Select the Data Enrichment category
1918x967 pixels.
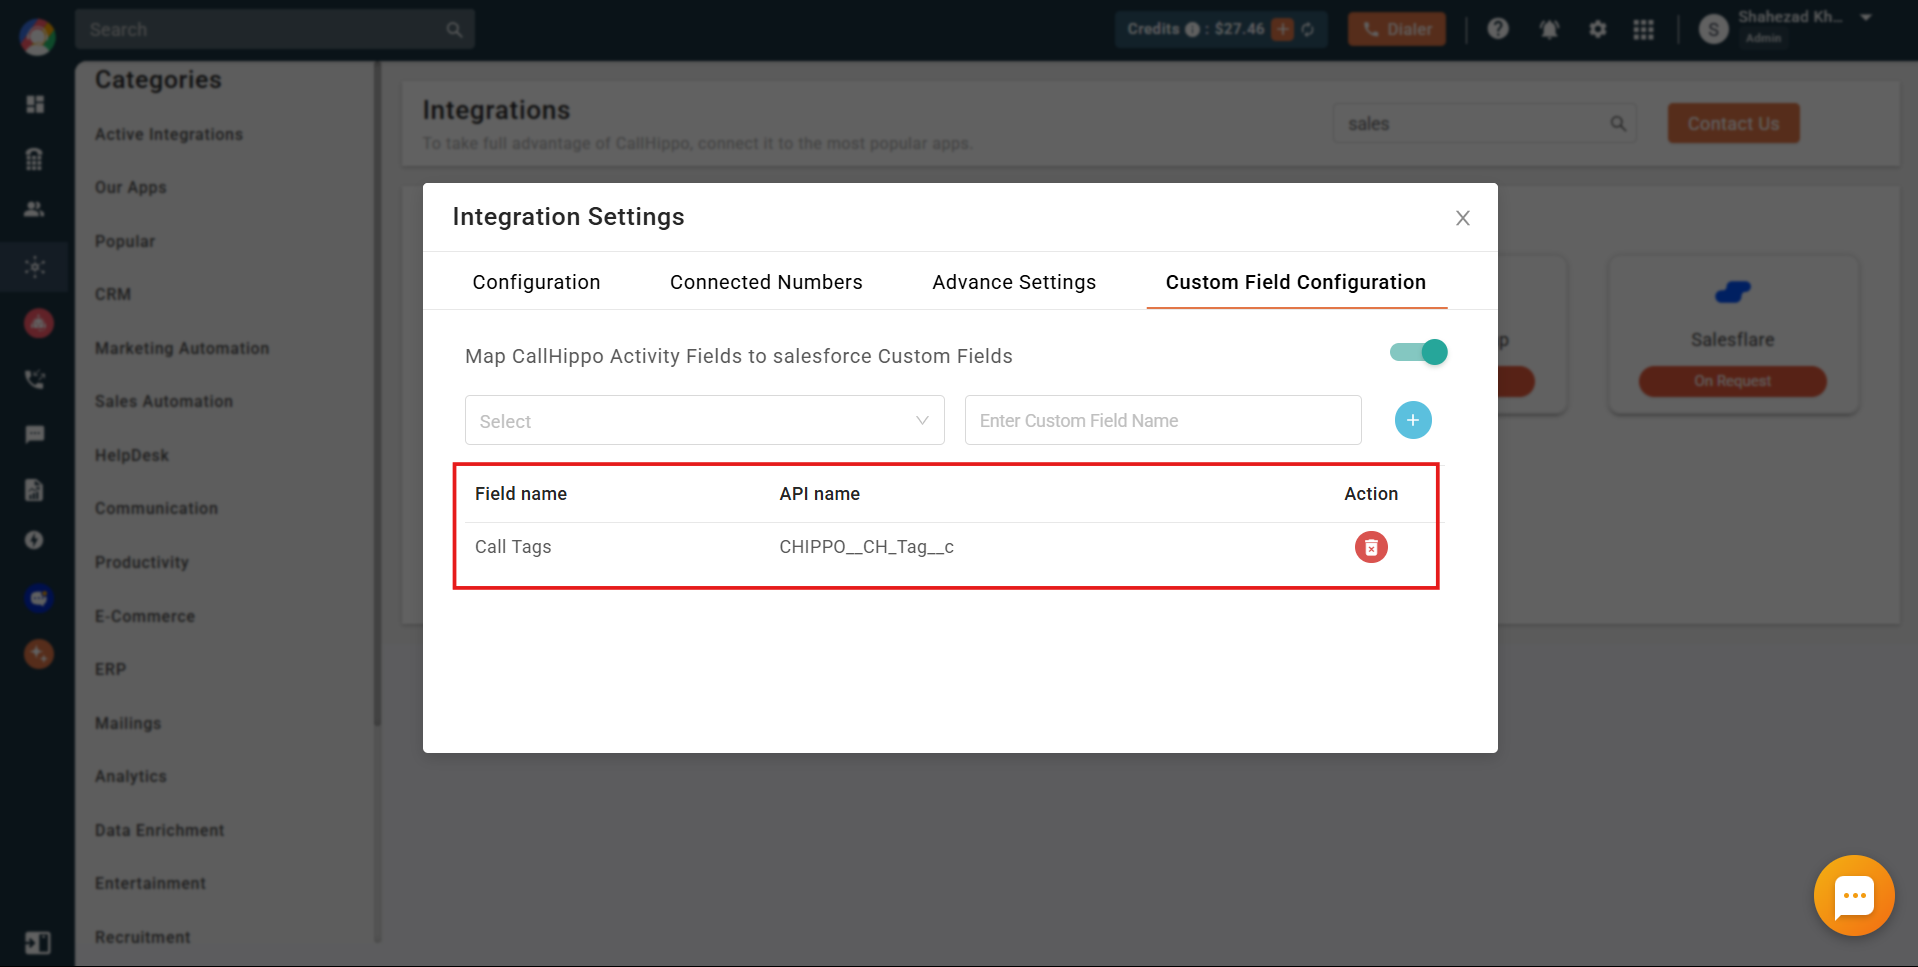click(160, 830)
